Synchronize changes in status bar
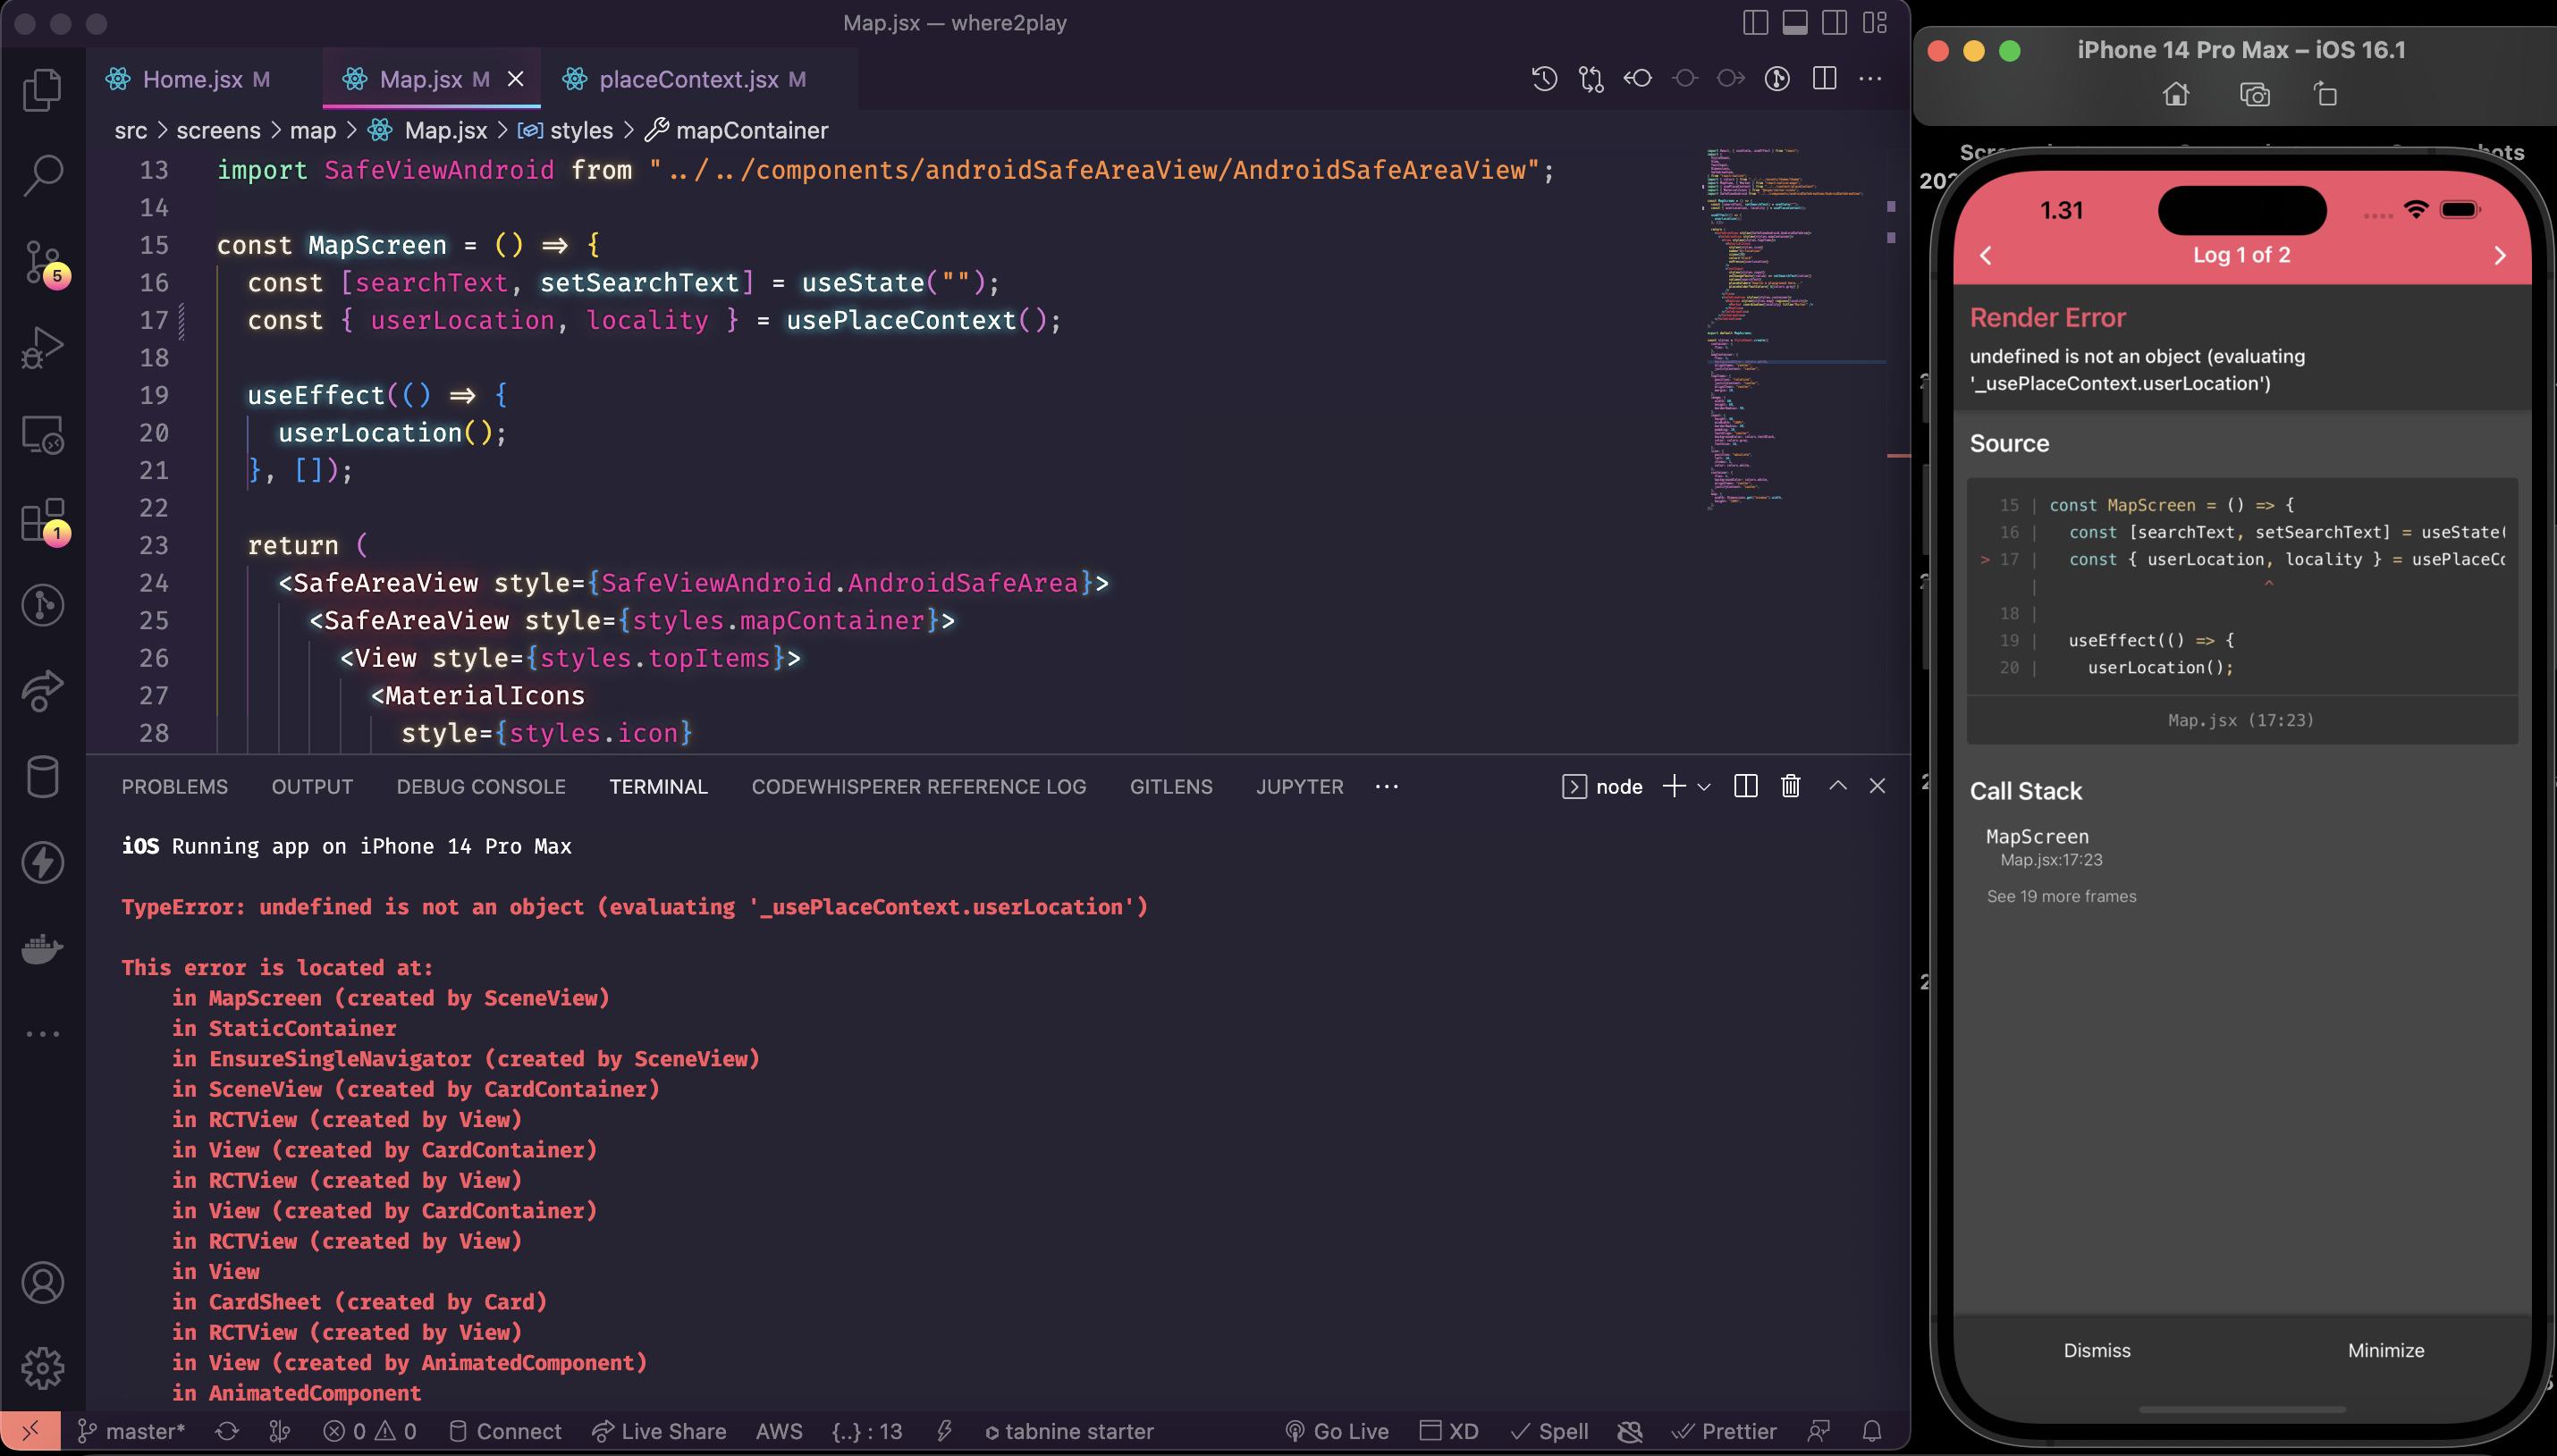This screenshot has width=2557, height=1456. [227, 1431]
